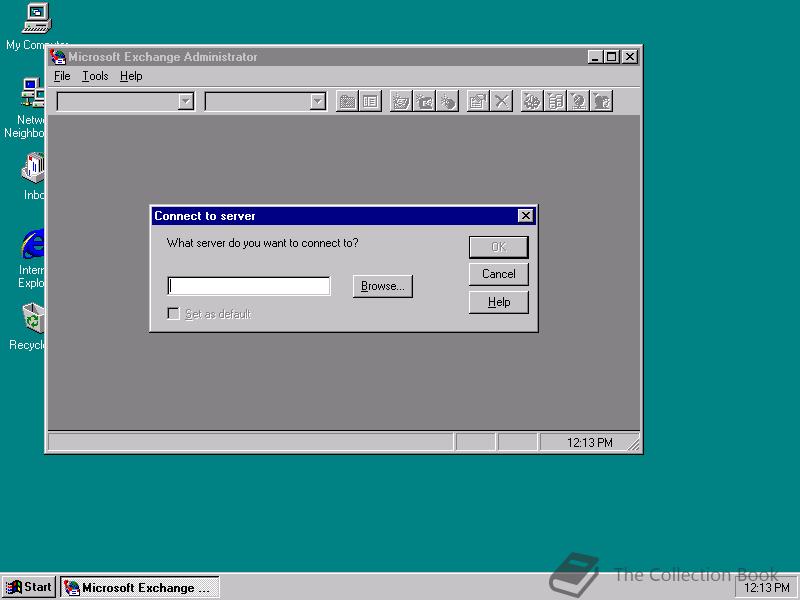The height and width of the screenshot is (600, 800).
Task: Click the Configuration toolbar icon
Action: (532, 101)
